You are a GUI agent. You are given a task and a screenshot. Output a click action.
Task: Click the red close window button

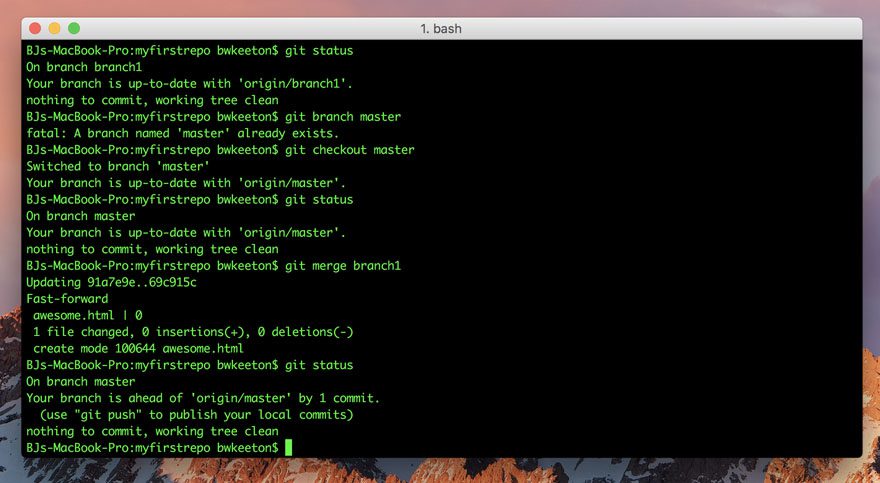pyautogui.click(x=35, y=28)
